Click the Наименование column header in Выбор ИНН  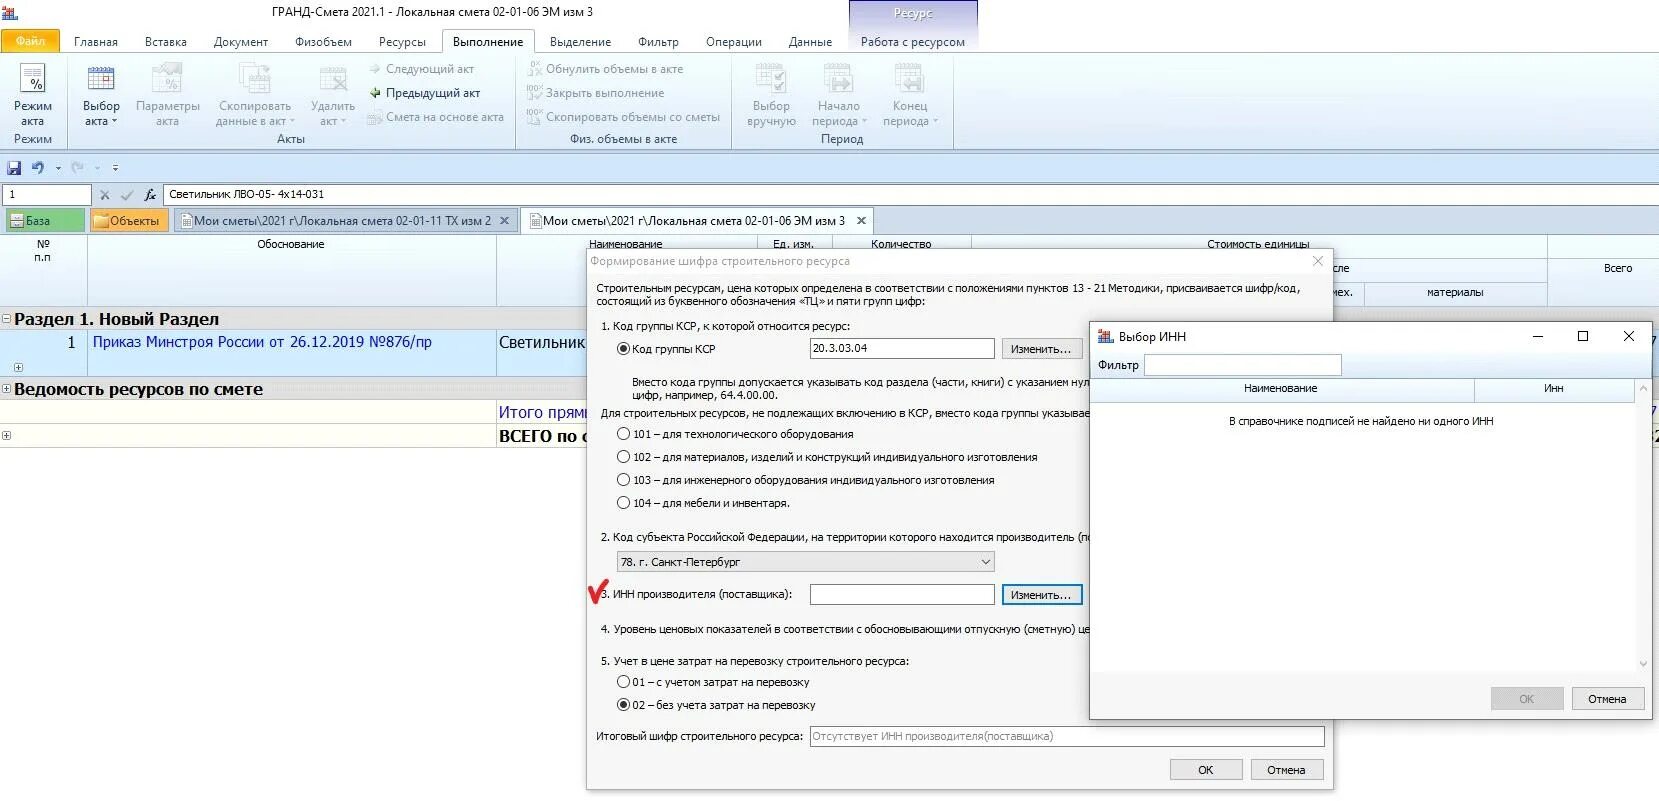click(1281, 389)
